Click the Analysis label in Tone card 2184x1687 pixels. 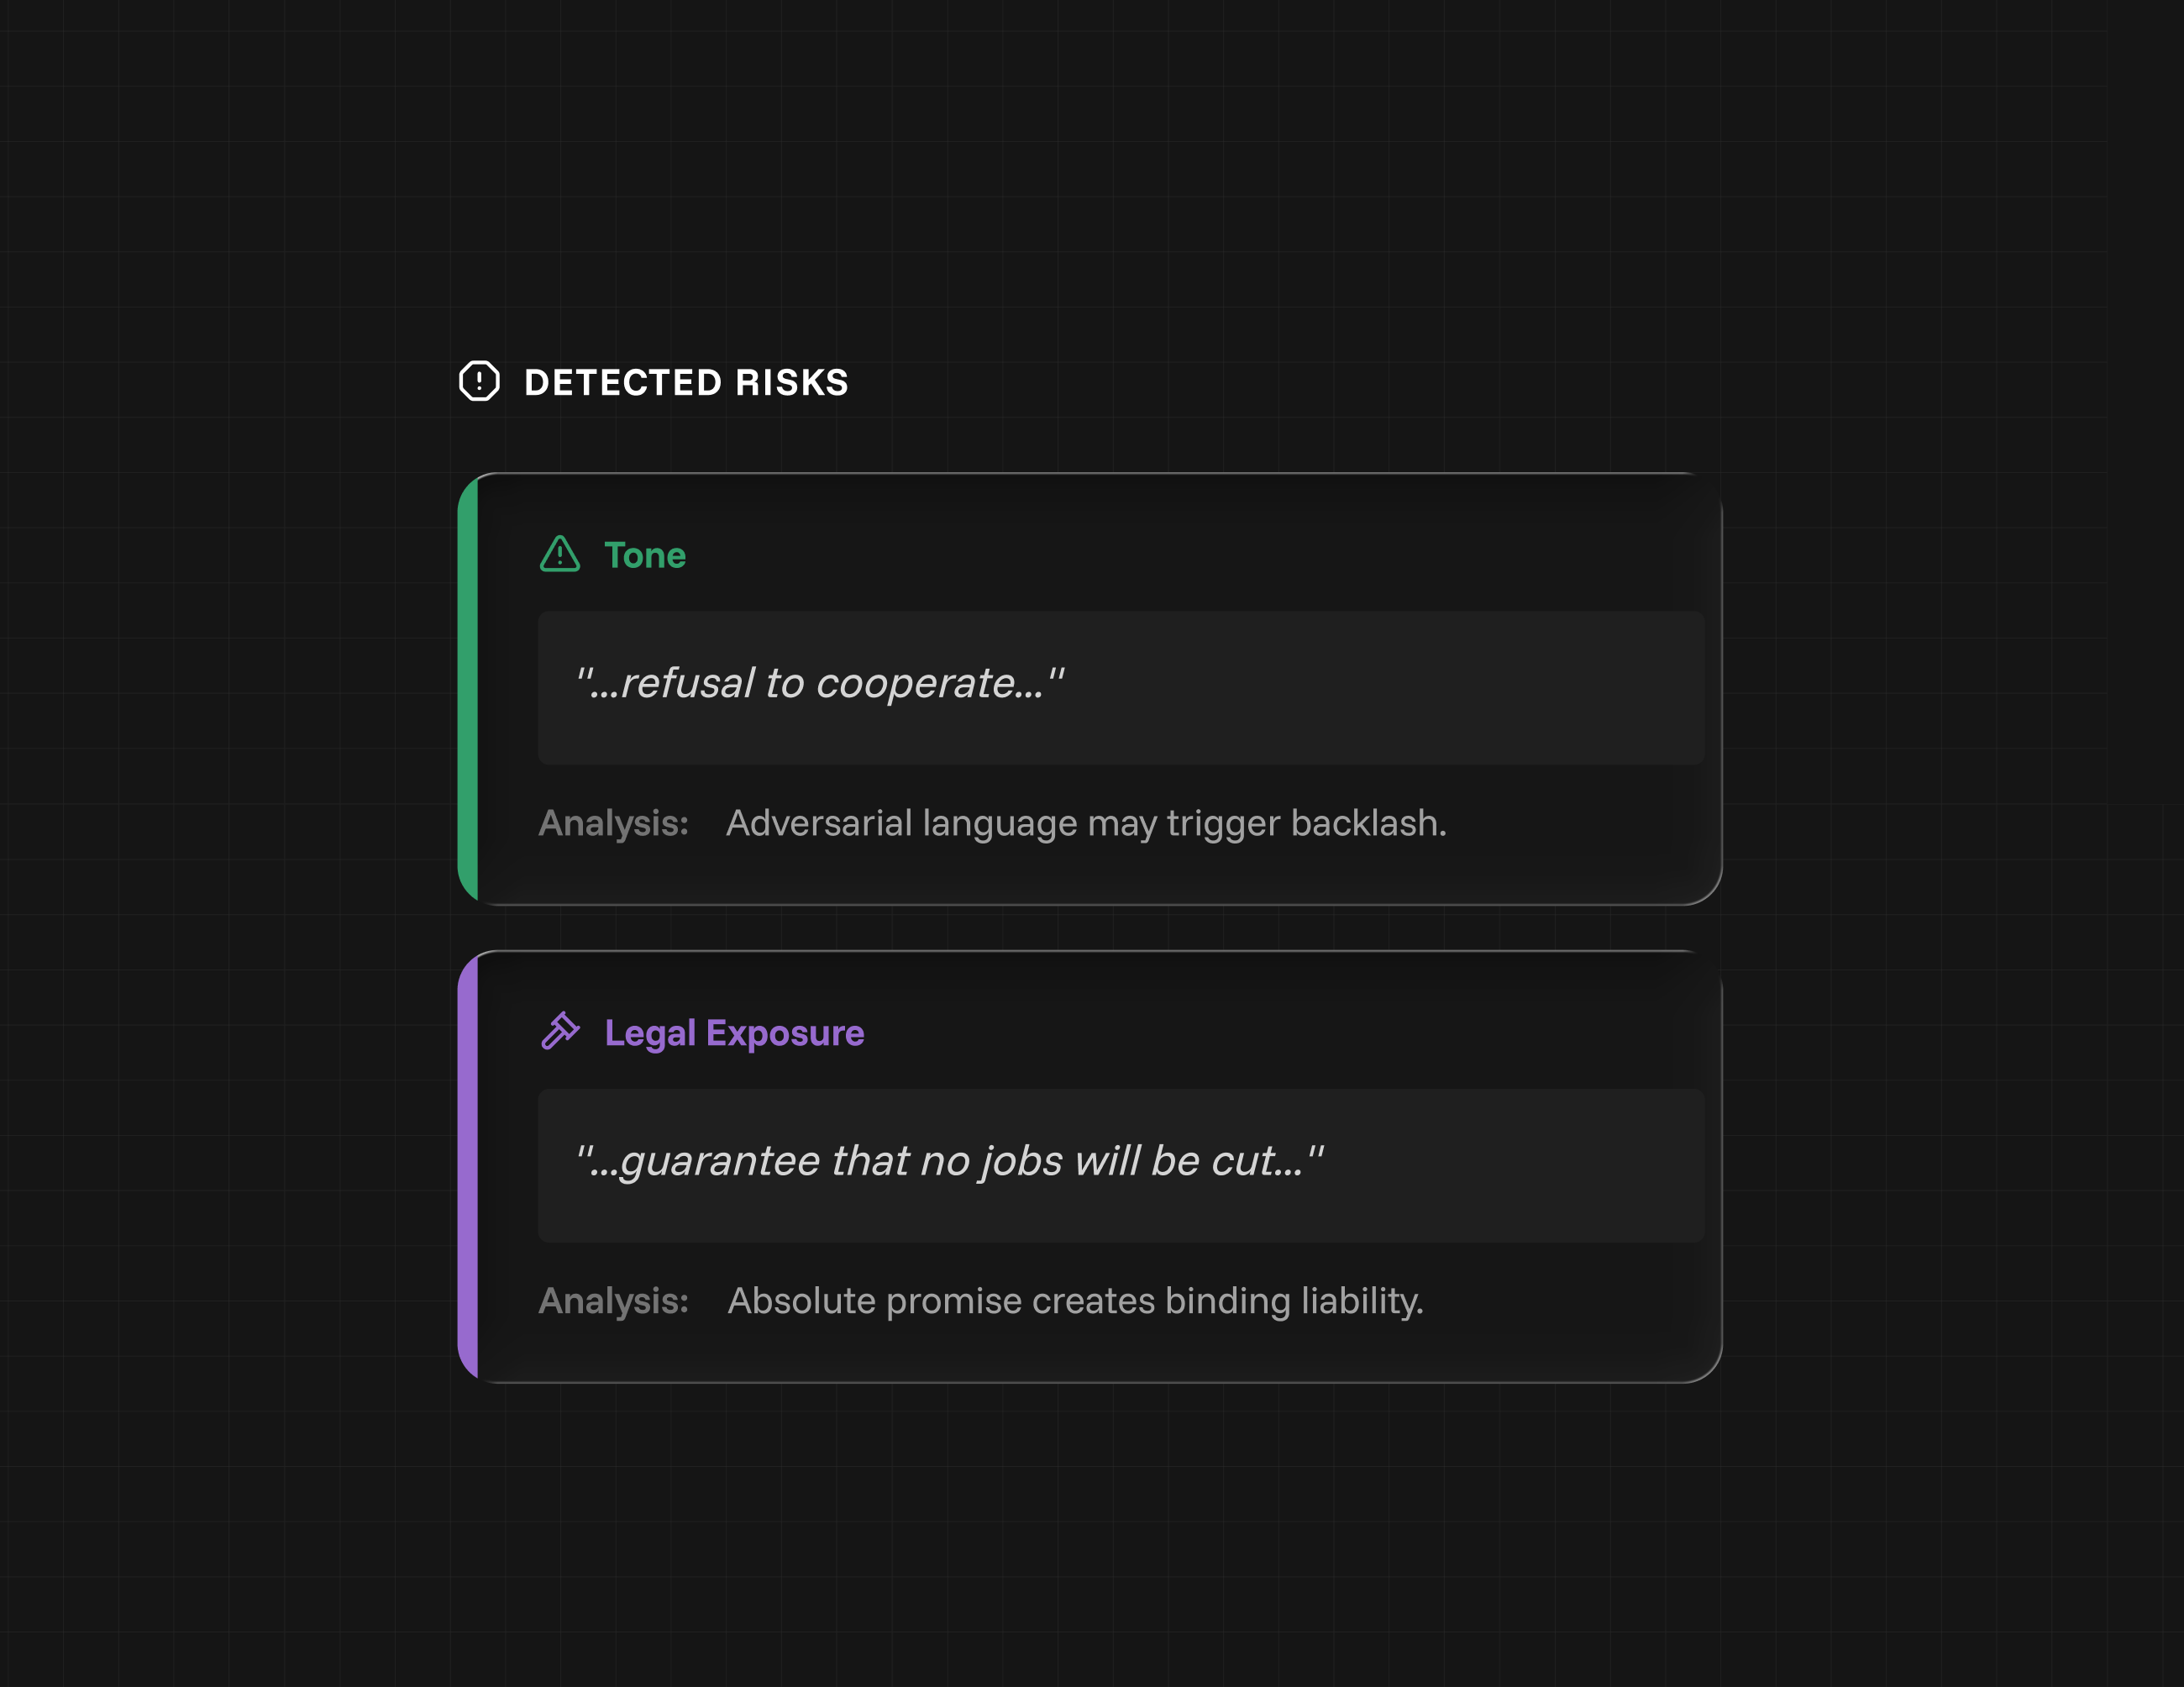[x=613, y=824]
